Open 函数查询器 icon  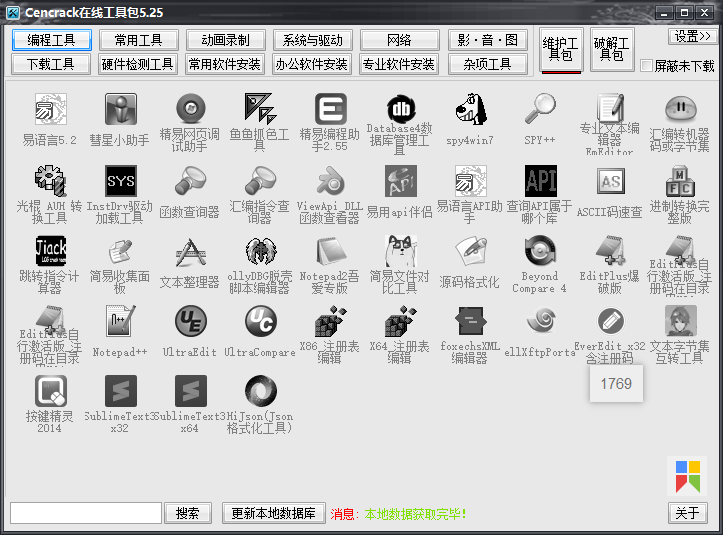(190, 181)
